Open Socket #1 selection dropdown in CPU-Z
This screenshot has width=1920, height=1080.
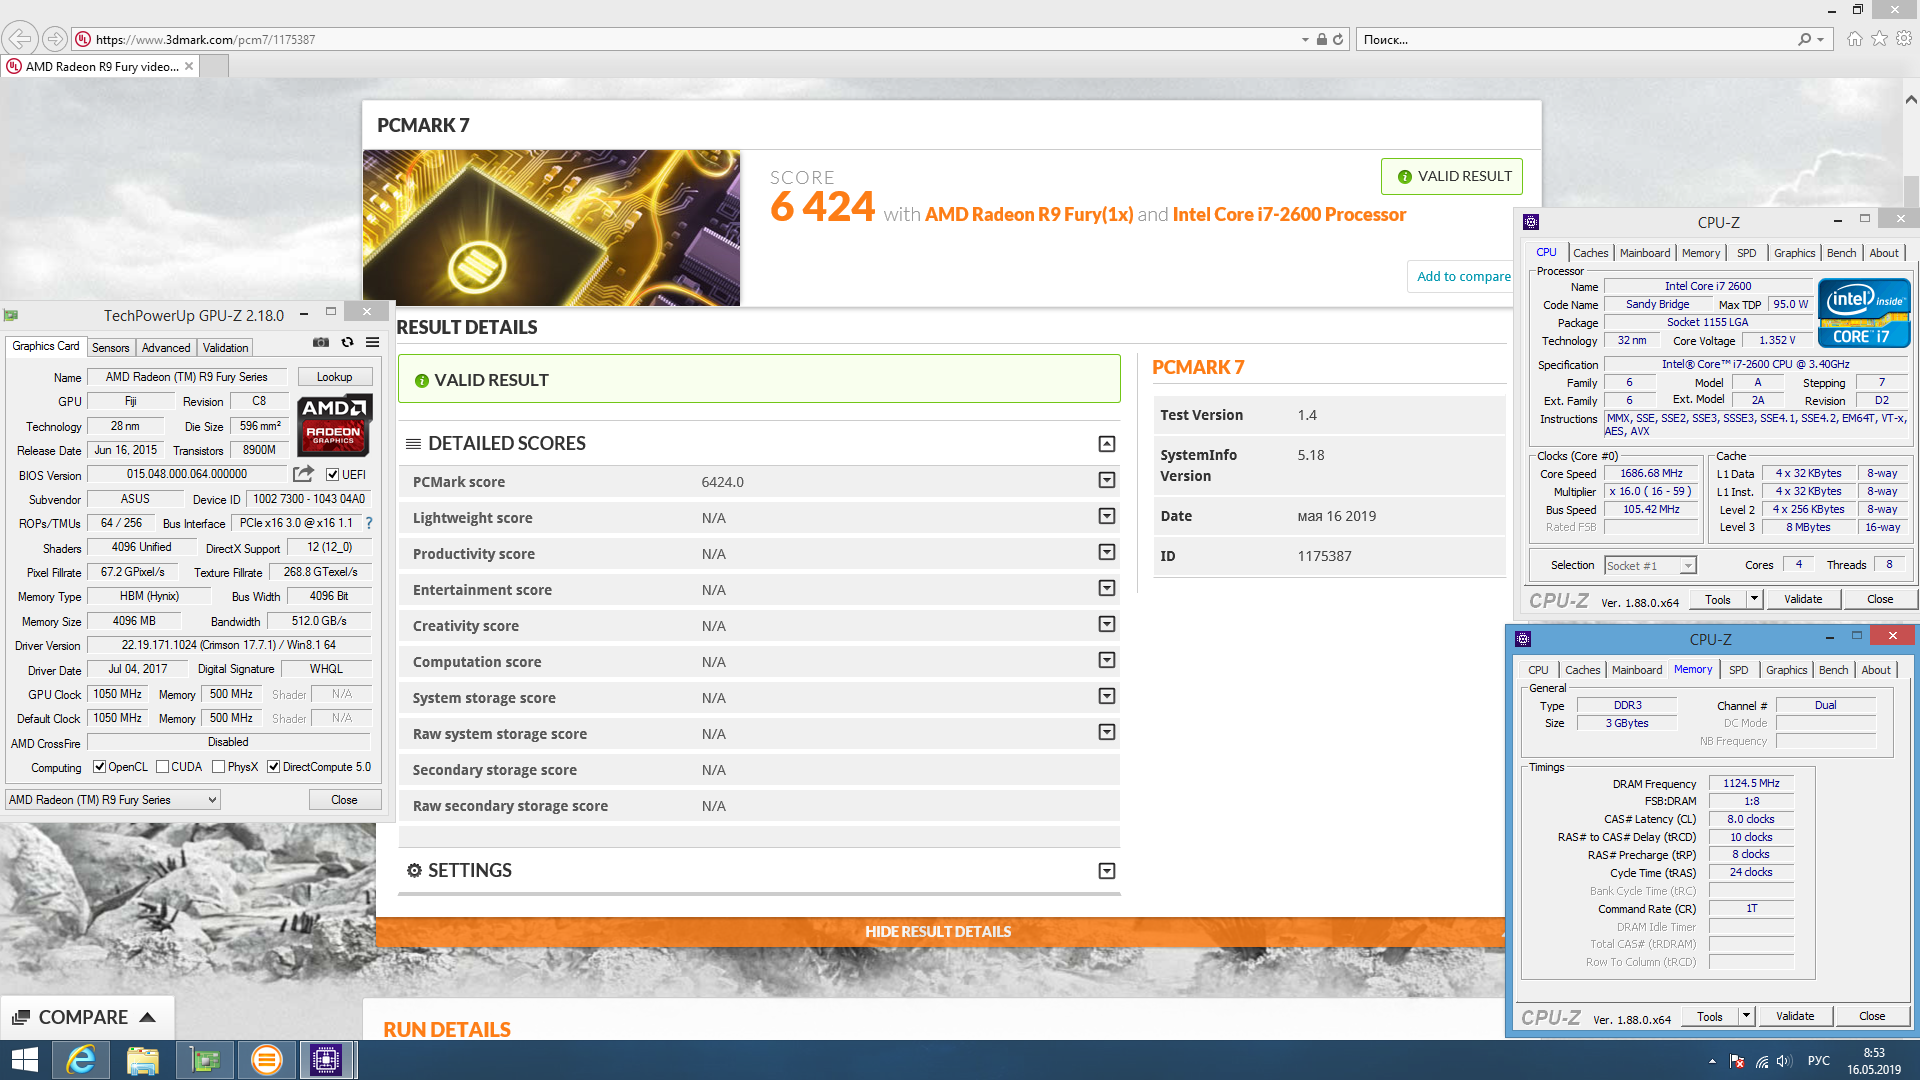coord(1650,565)
